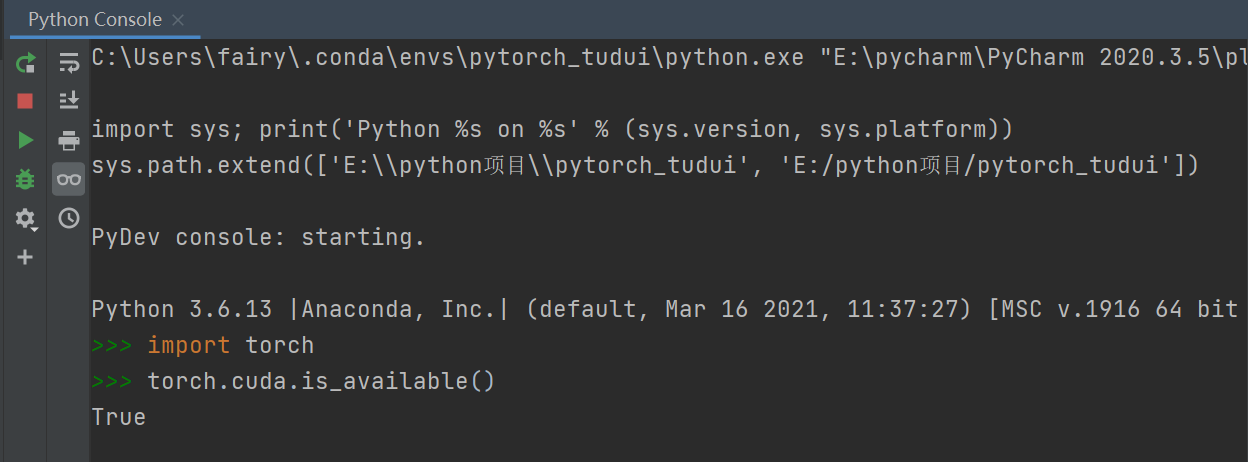Print console output with the printer icon
Viewport: 1248px width, 462px height.
click(68, 140)
